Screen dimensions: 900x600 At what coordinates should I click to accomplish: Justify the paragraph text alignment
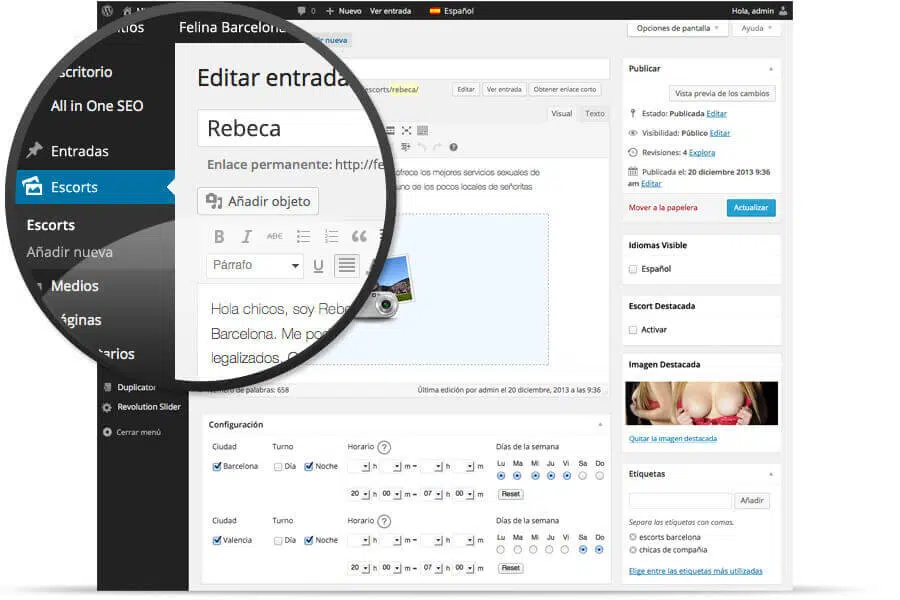tap(347, 265)
